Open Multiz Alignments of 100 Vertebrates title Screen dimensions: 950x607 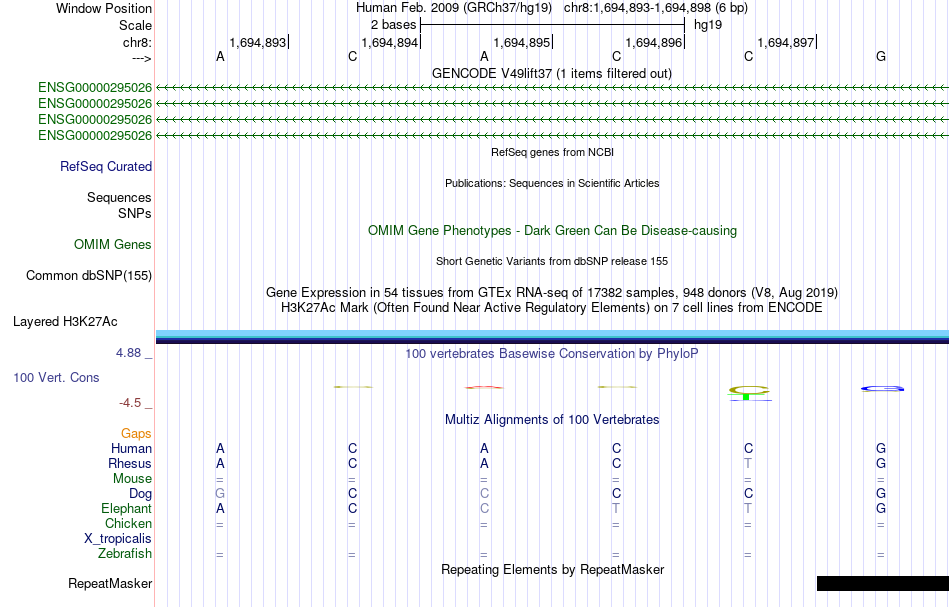(x=552, y=419)
